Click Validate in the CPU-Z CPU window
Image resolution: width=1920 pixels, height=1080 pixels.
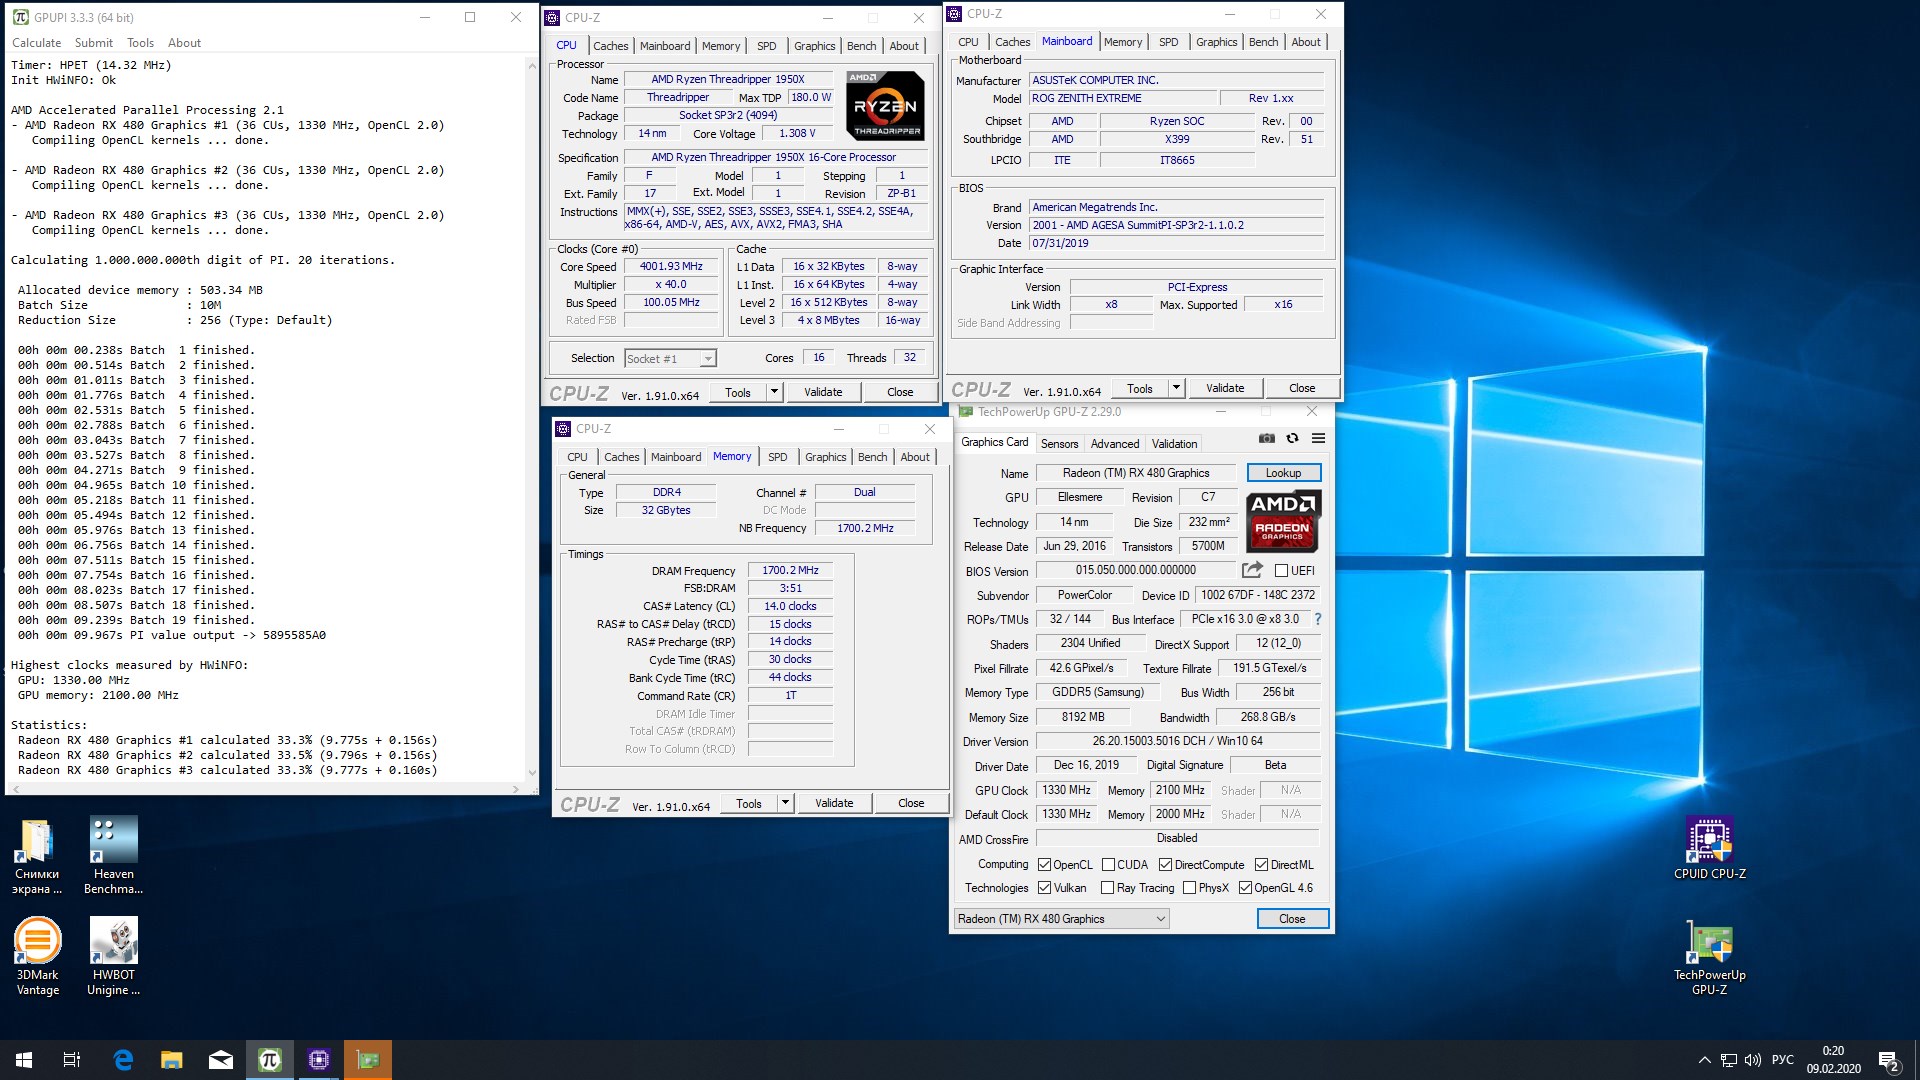[x=823, y=392]
